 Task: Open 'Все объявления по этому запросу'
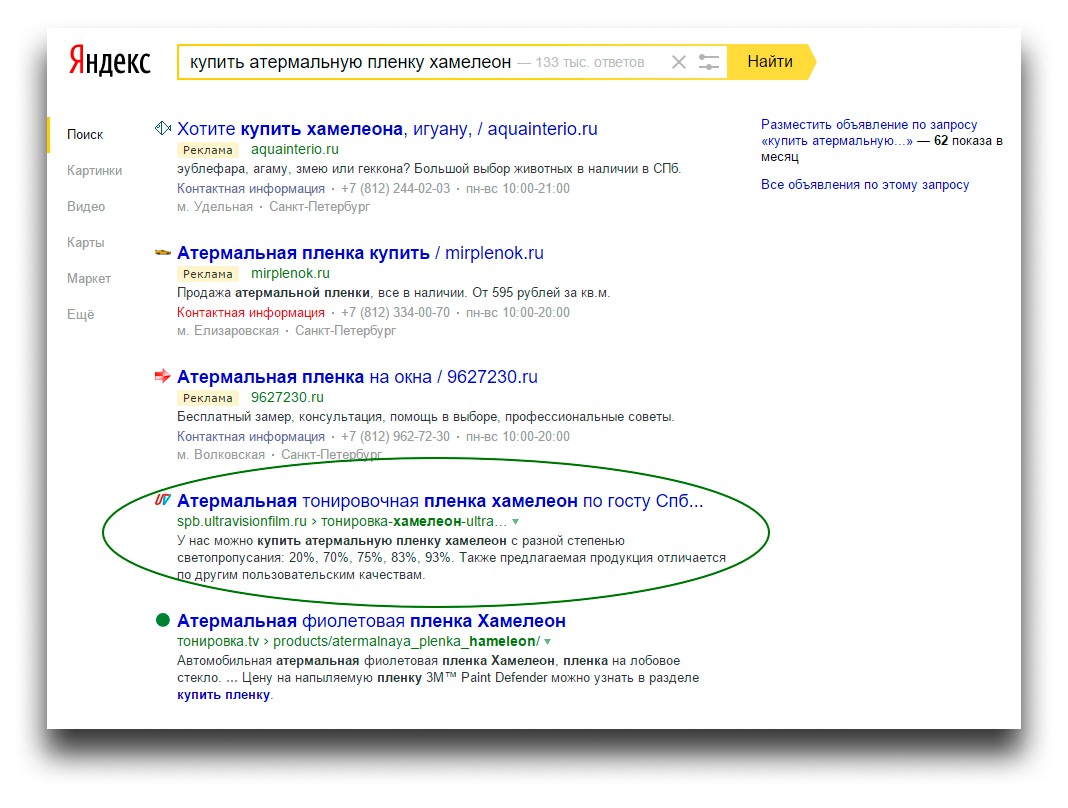pyautogui.click(x=865, y=185)
